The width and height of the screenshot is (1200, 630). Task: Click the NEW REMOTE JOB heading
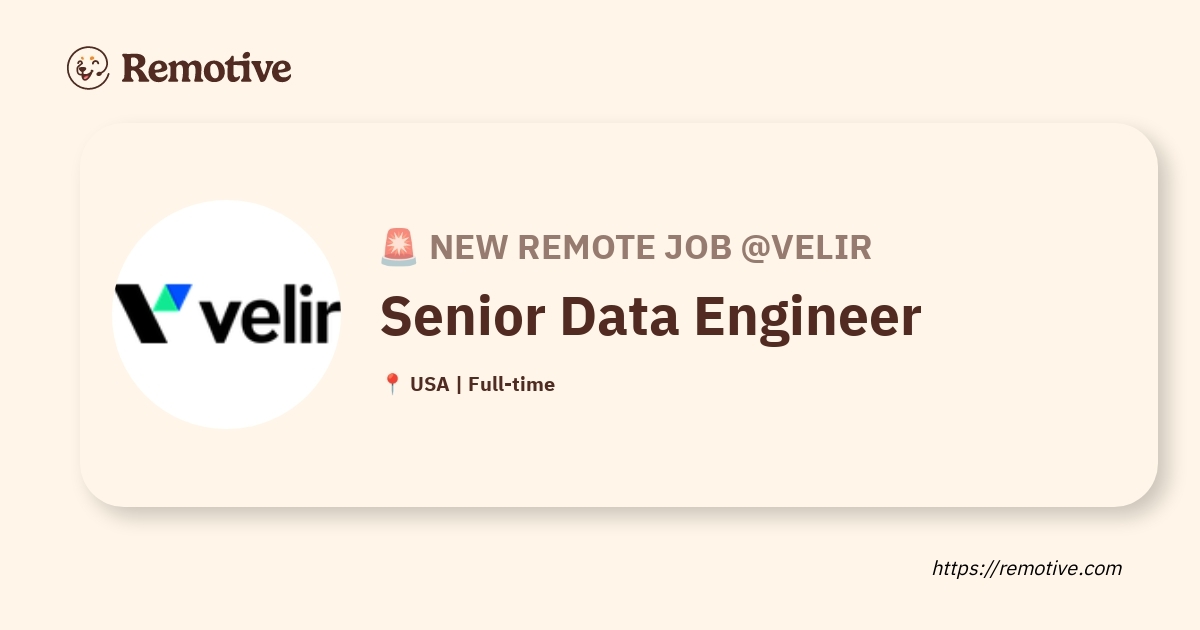coord(581,248)
